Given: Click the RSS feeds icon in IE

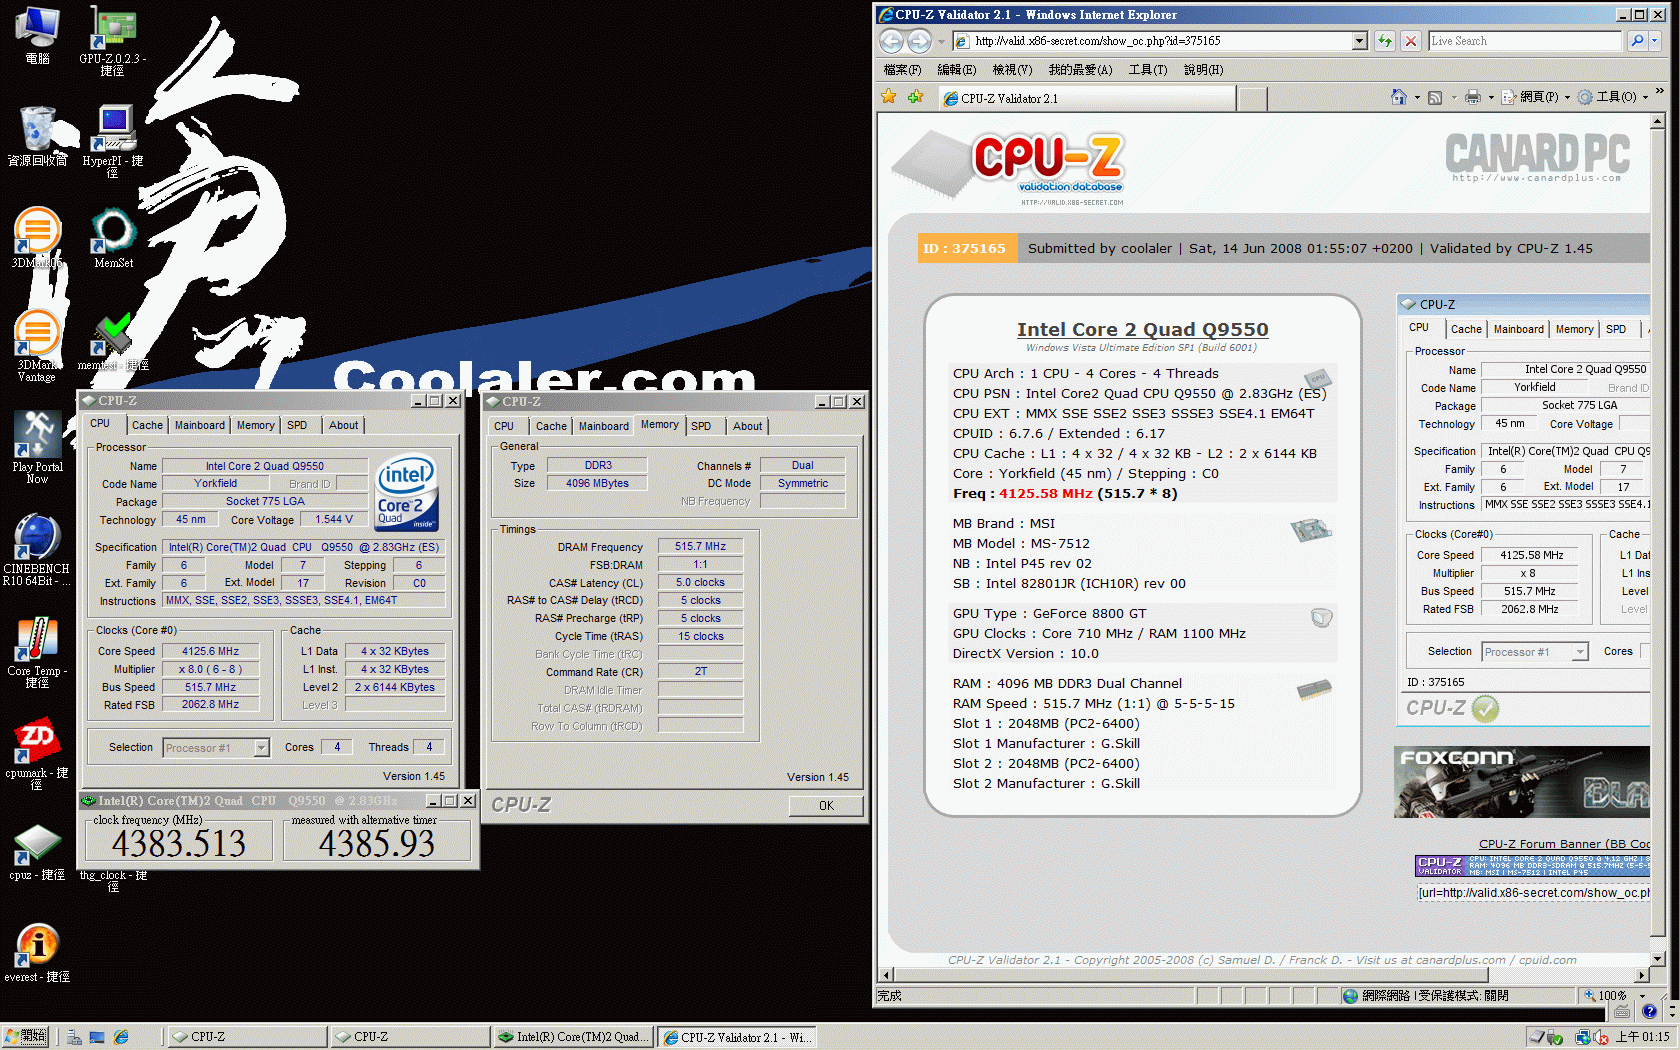Looking at the screenshot, I should (1435, 97).
